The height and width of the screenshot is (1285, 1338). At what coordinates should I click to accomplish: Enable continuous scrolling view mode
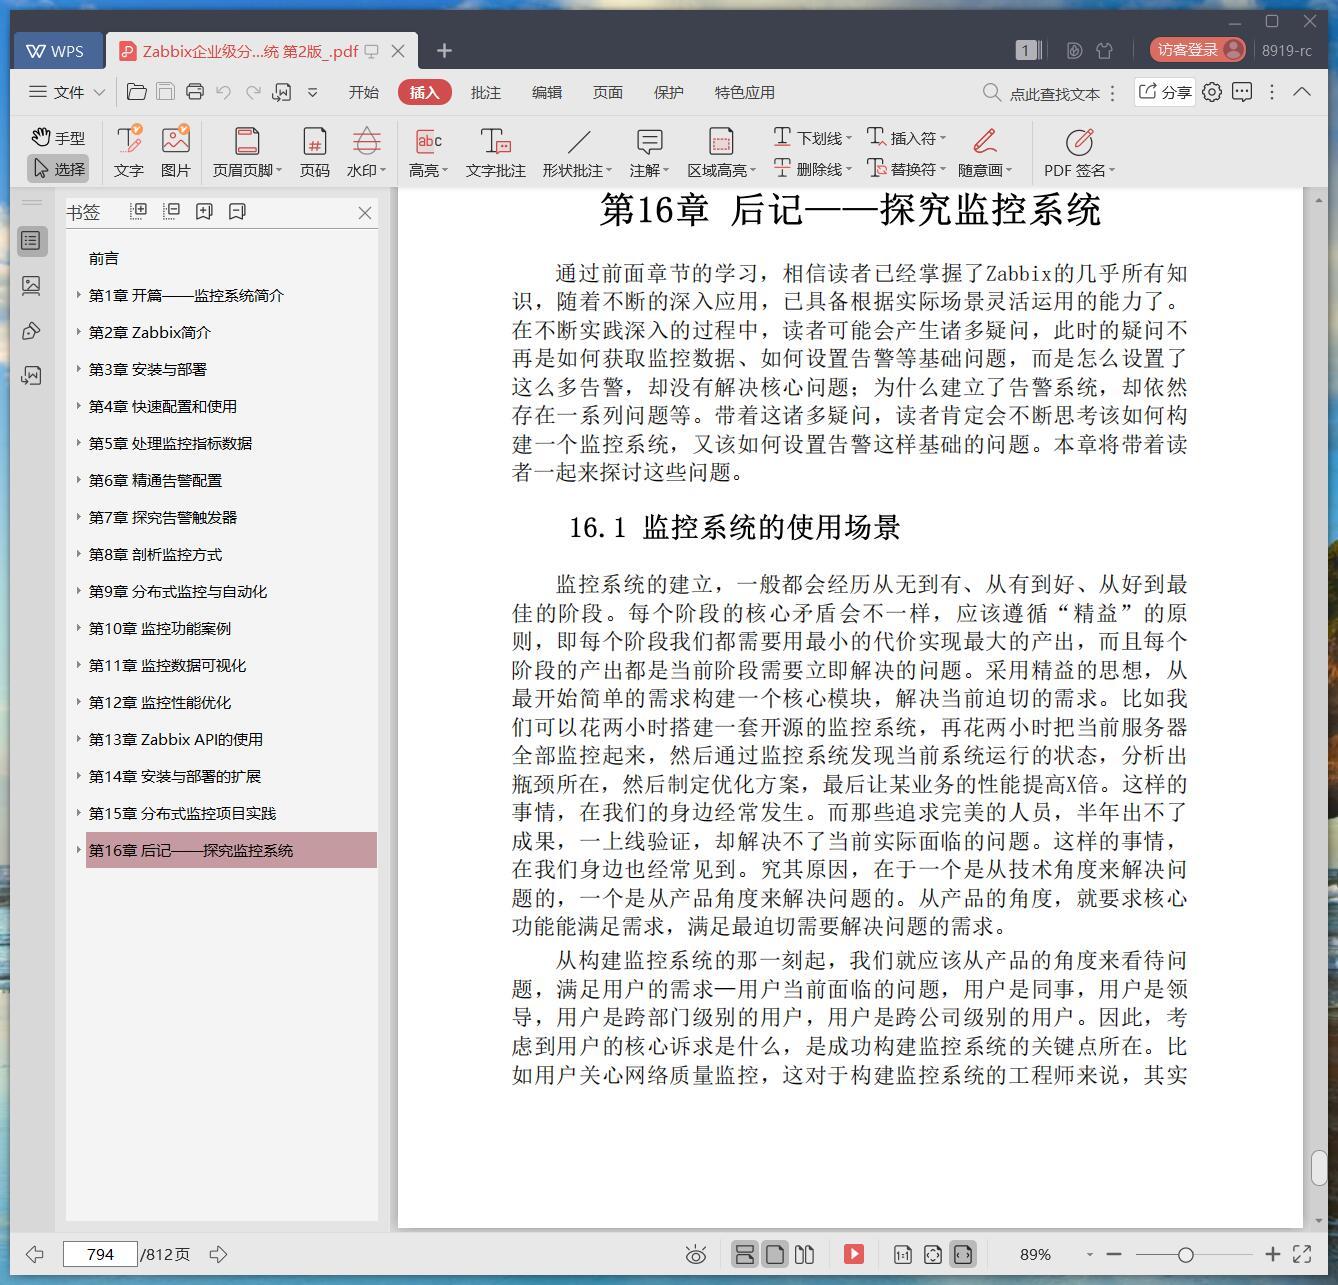(744, 1254)
